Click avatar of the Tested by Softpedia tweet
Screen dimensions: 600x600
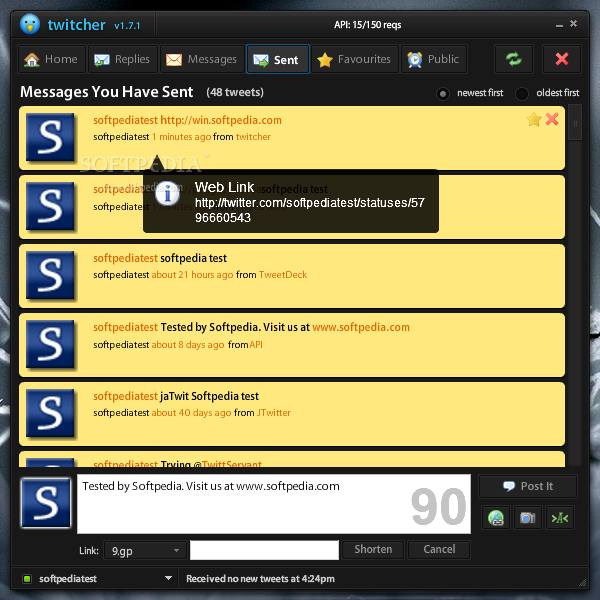tap(50, 344)
